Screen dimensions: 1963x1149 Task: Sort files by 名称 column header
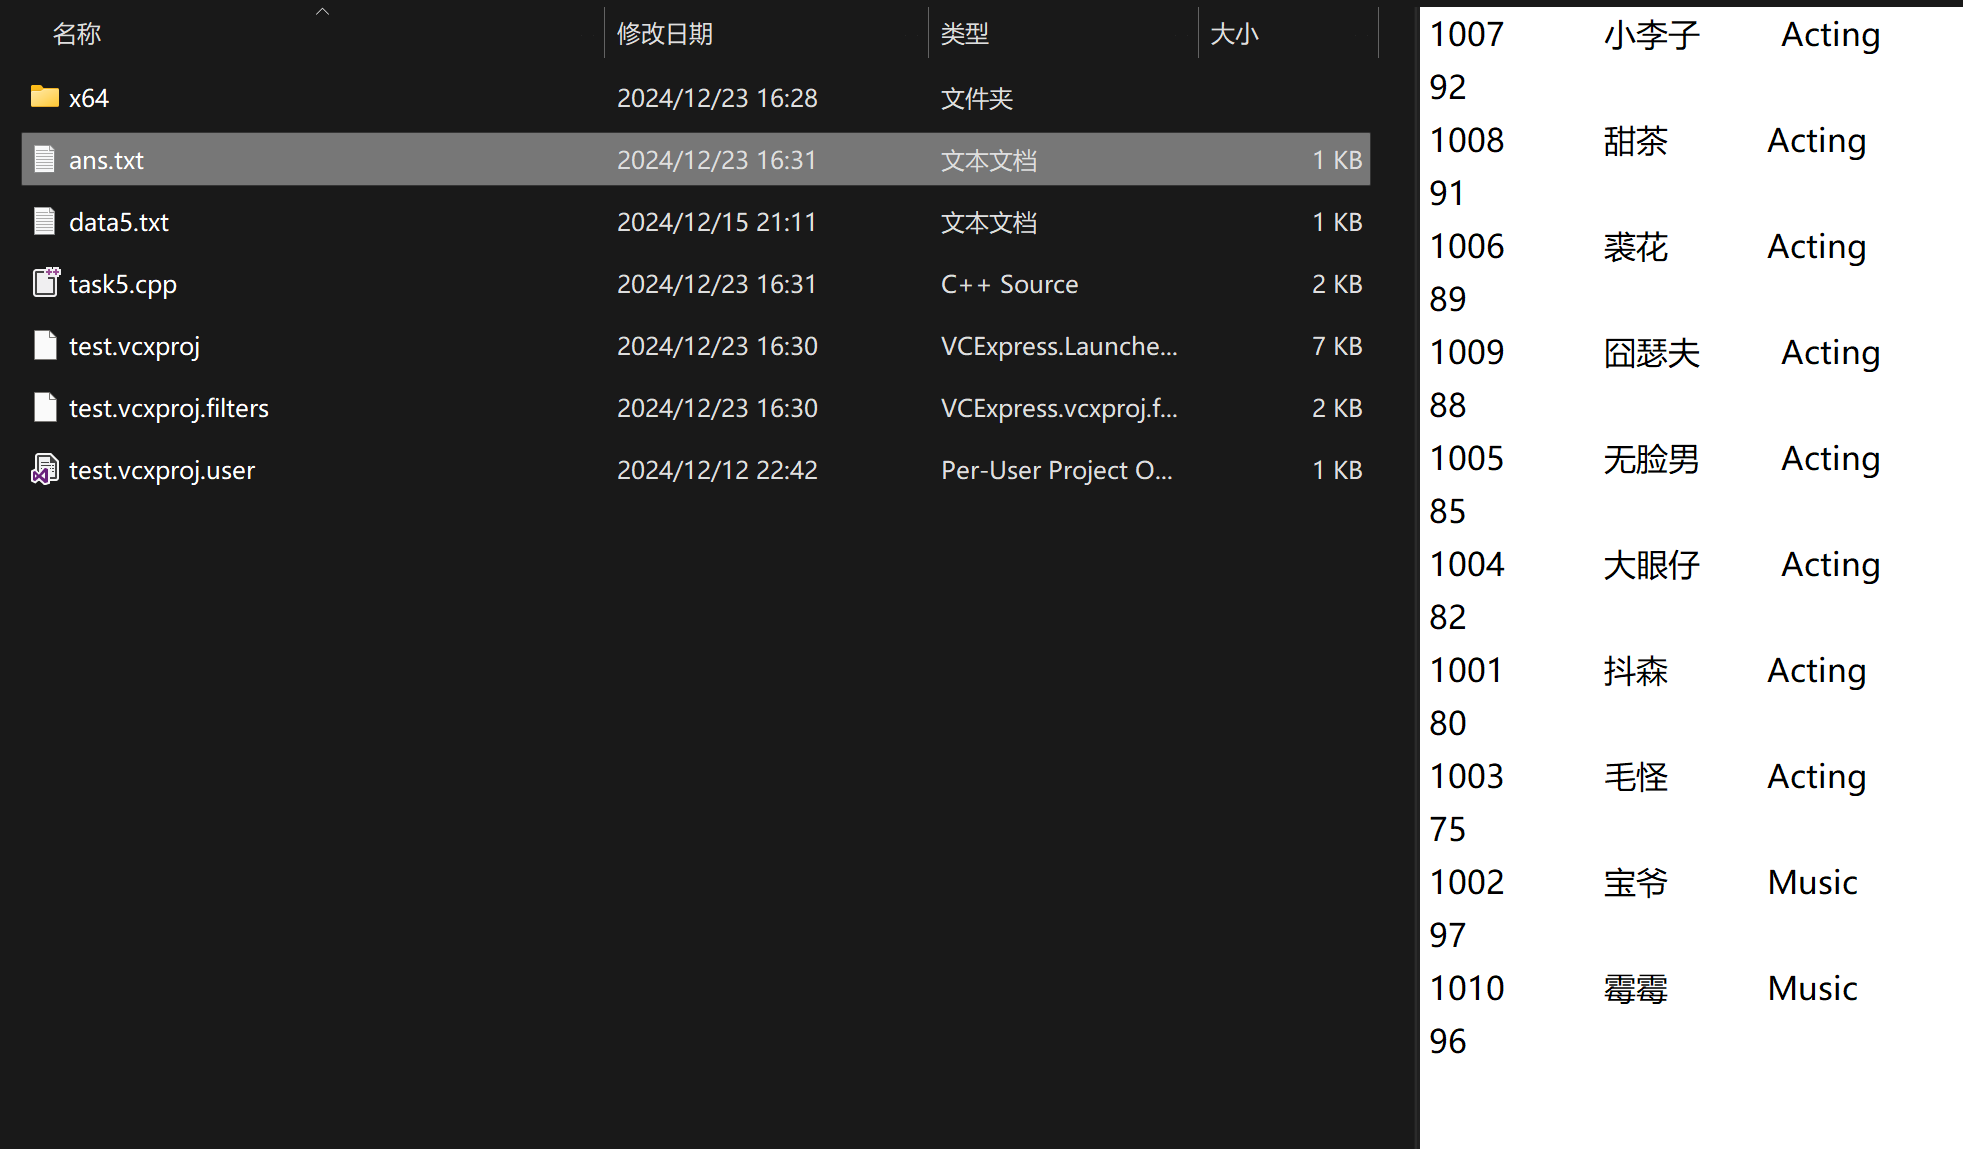point(77,34)
